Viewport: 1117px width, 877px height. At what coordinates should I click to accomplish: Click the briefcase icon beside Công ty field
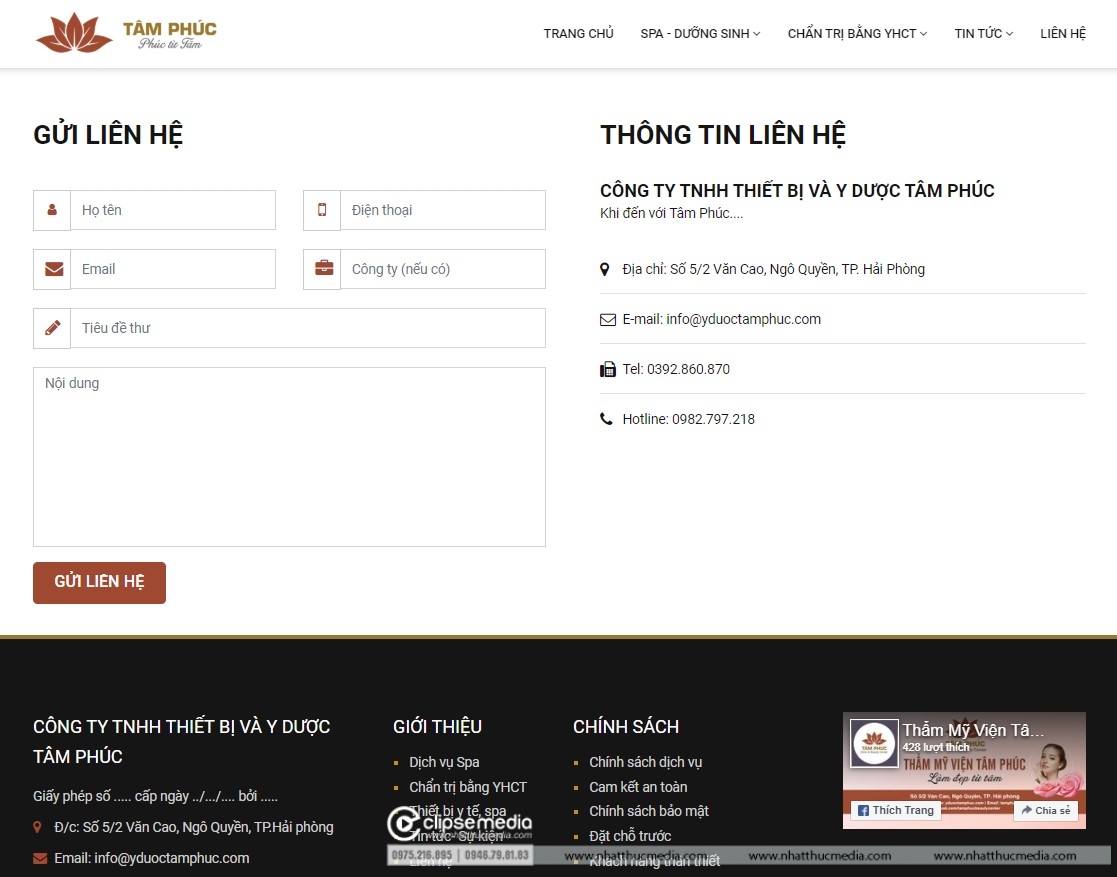pyautogui.click(x=321, y=269)
